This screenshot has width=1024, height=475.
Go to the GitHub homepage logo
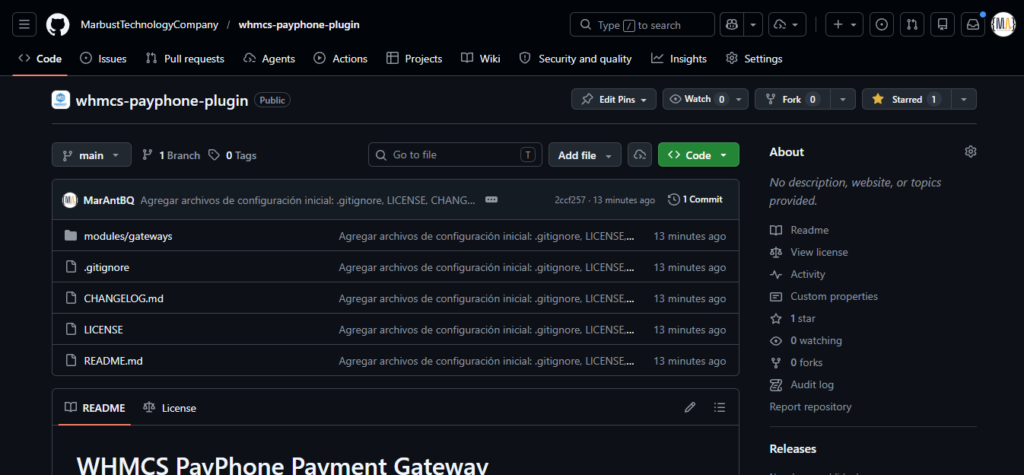pos(57,25)
